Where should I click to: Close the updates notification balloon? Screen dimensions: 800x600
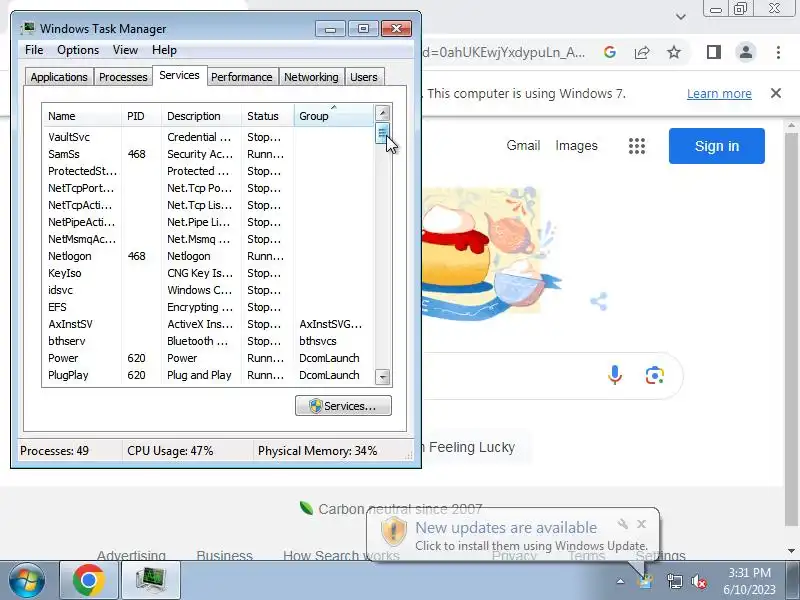[641, 524]
